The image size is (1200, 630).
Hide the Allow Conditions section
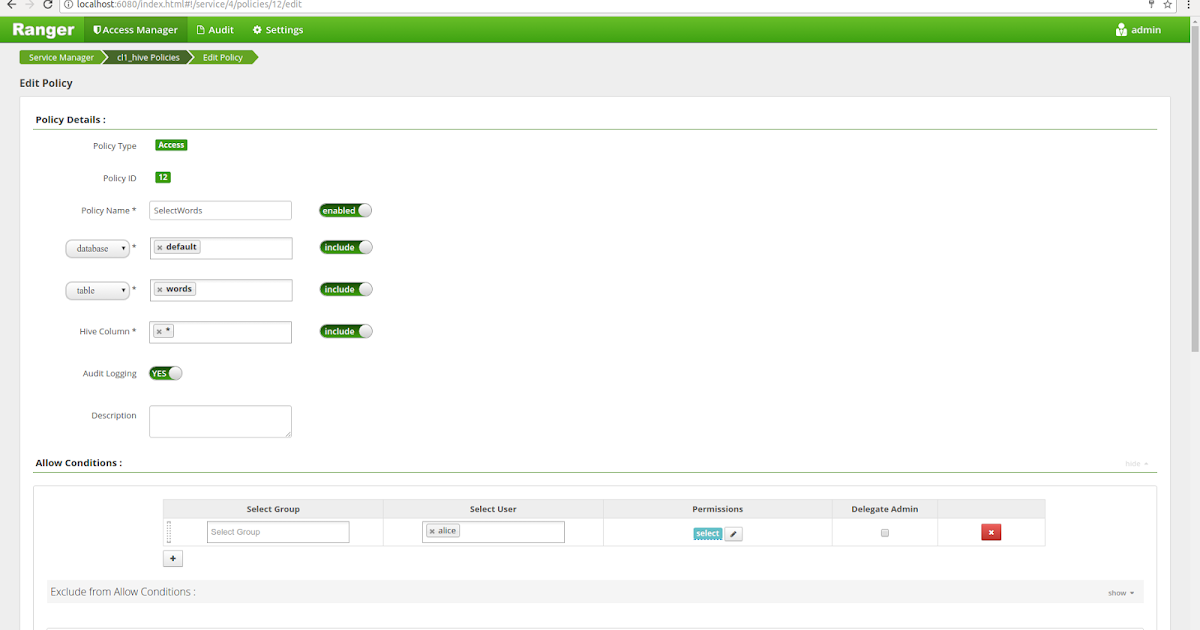point(1135,463)
